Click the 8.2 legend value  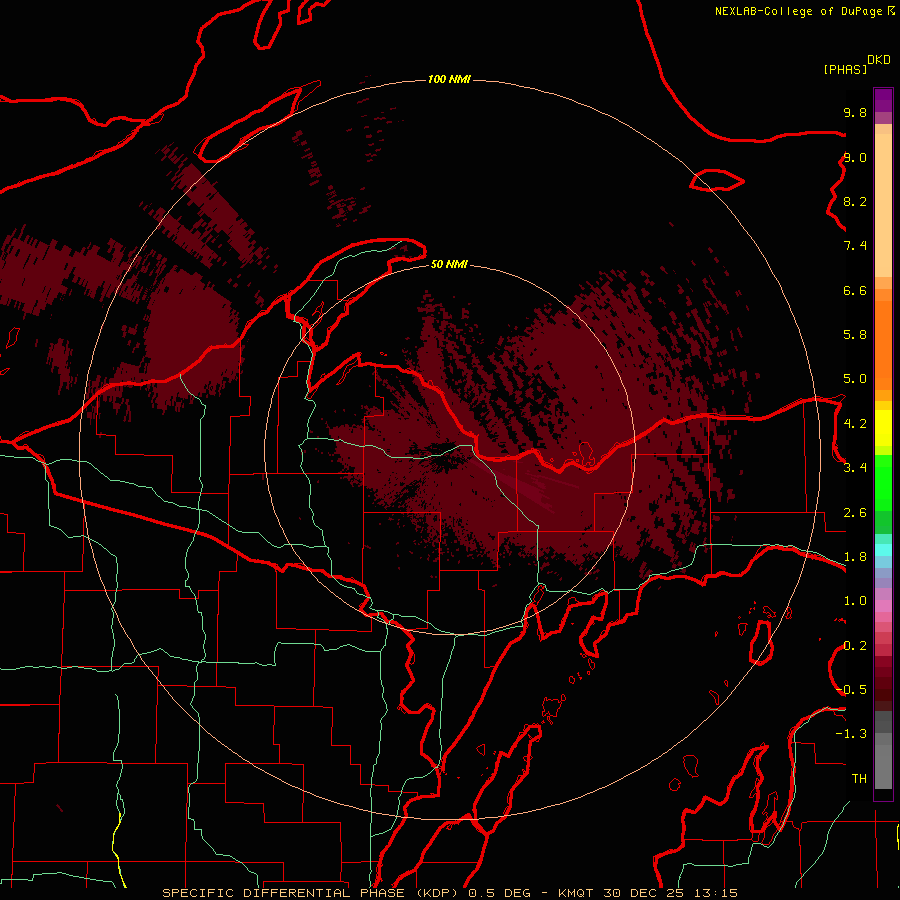[855, 201]
